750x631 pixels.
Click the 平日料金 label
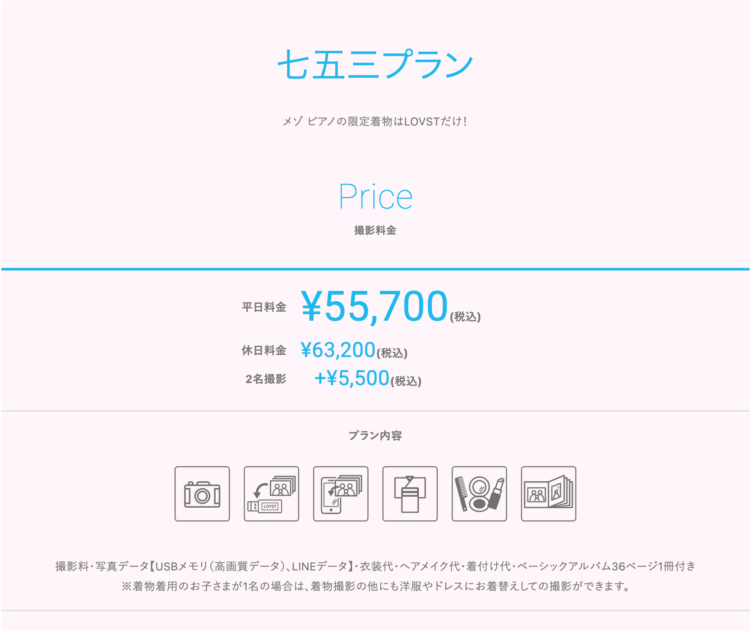(264, 308)
